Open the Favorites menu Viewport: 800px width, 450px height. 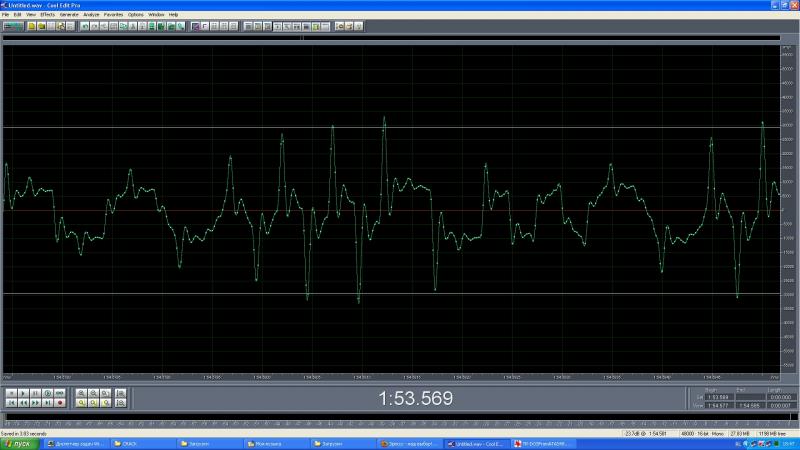click(114, 15)
